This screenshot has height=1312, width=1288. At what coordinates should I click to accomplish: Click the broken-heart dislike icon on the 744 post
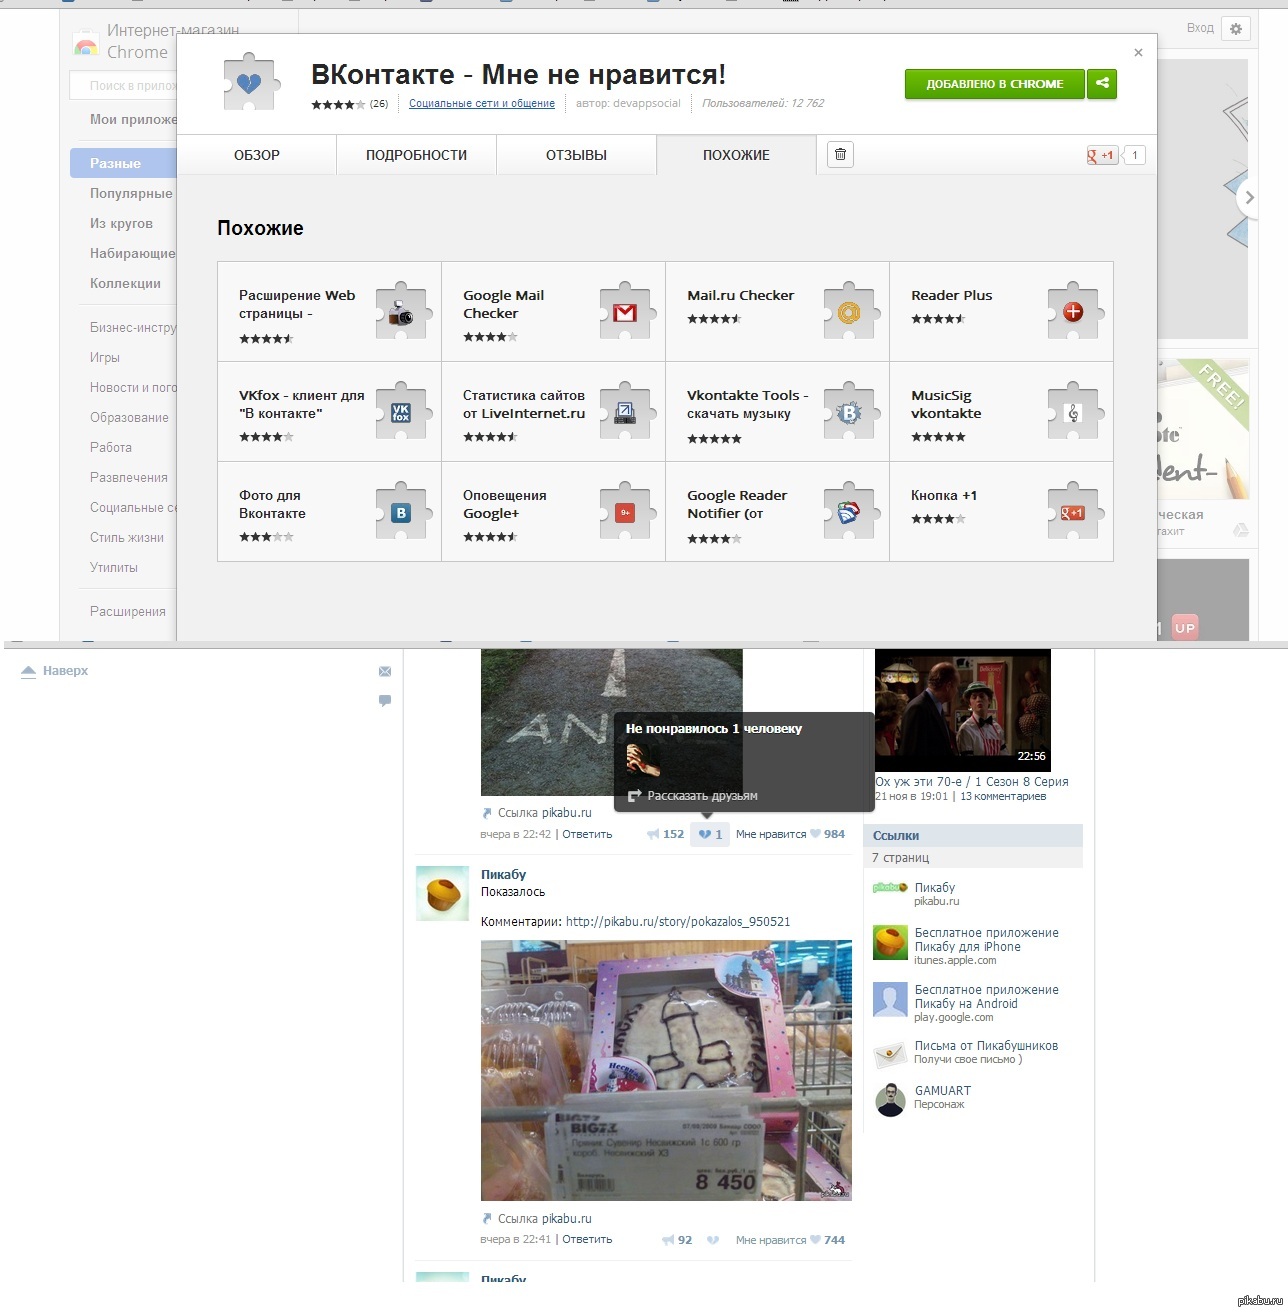713,1240
